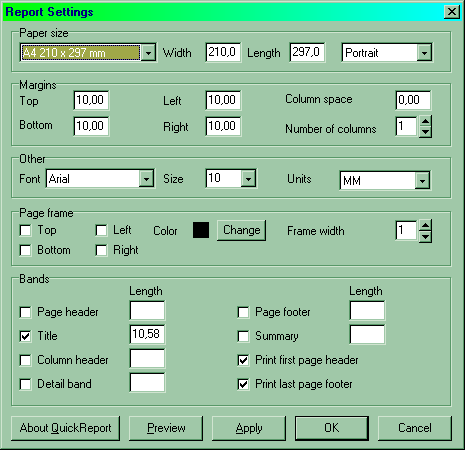Decrease the Frame width value
The width and height of the screenshot is (465, 450).
point(425,236)
